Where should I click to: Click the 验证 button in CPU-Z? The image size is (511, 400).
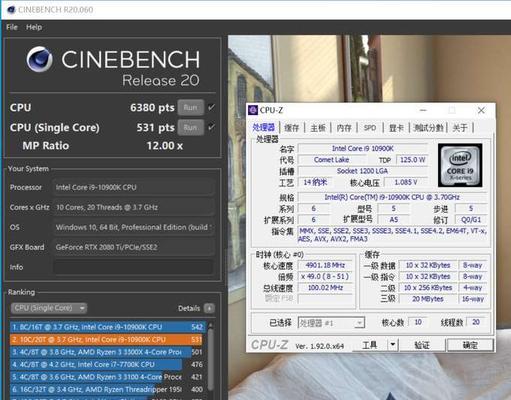click(422, 345)
